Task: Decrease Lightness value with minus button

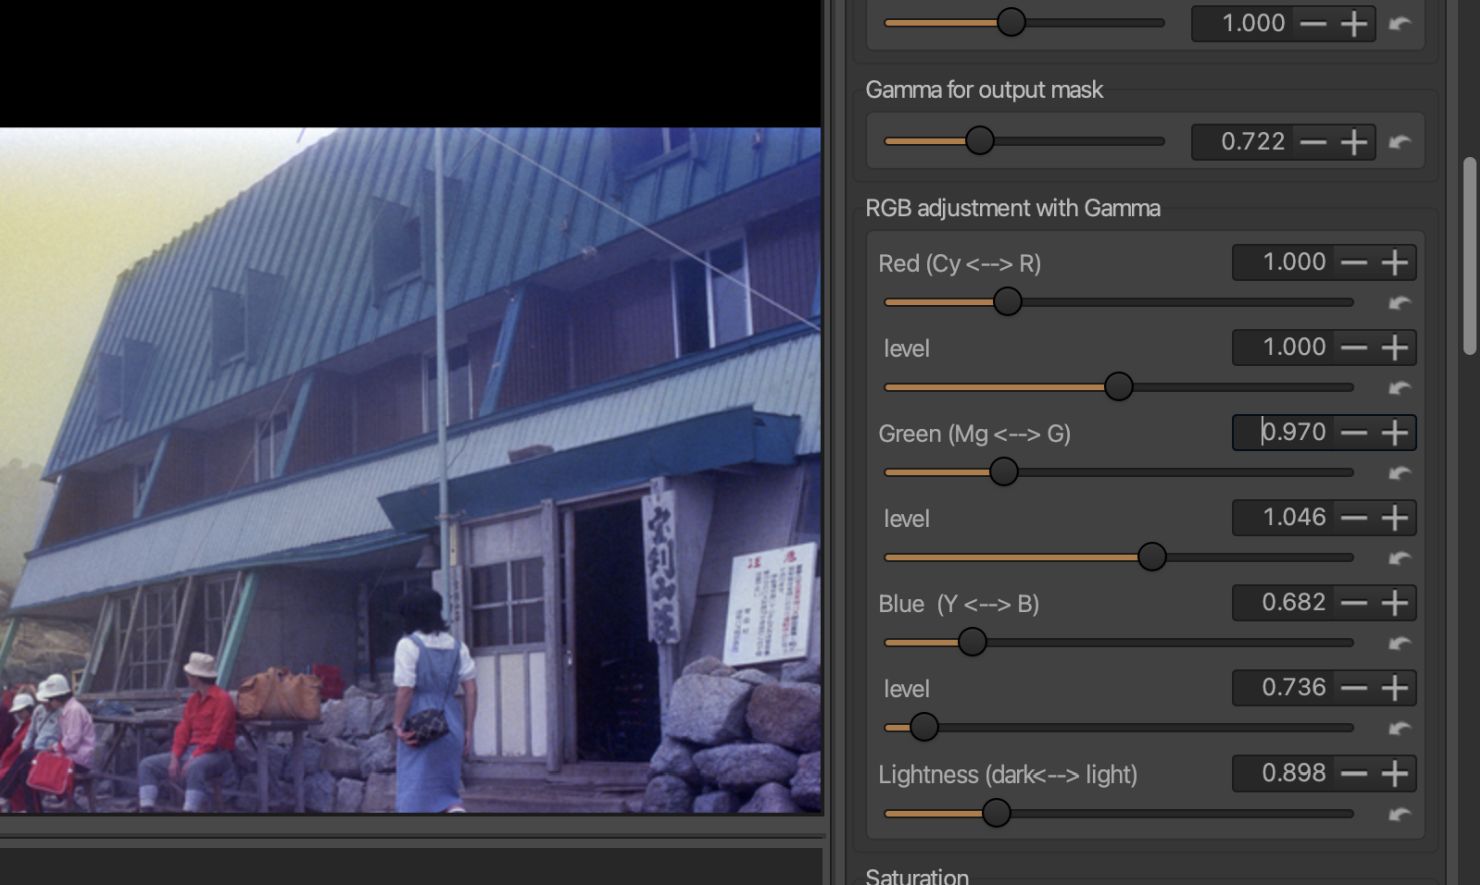Action: tap(1354, 773)
